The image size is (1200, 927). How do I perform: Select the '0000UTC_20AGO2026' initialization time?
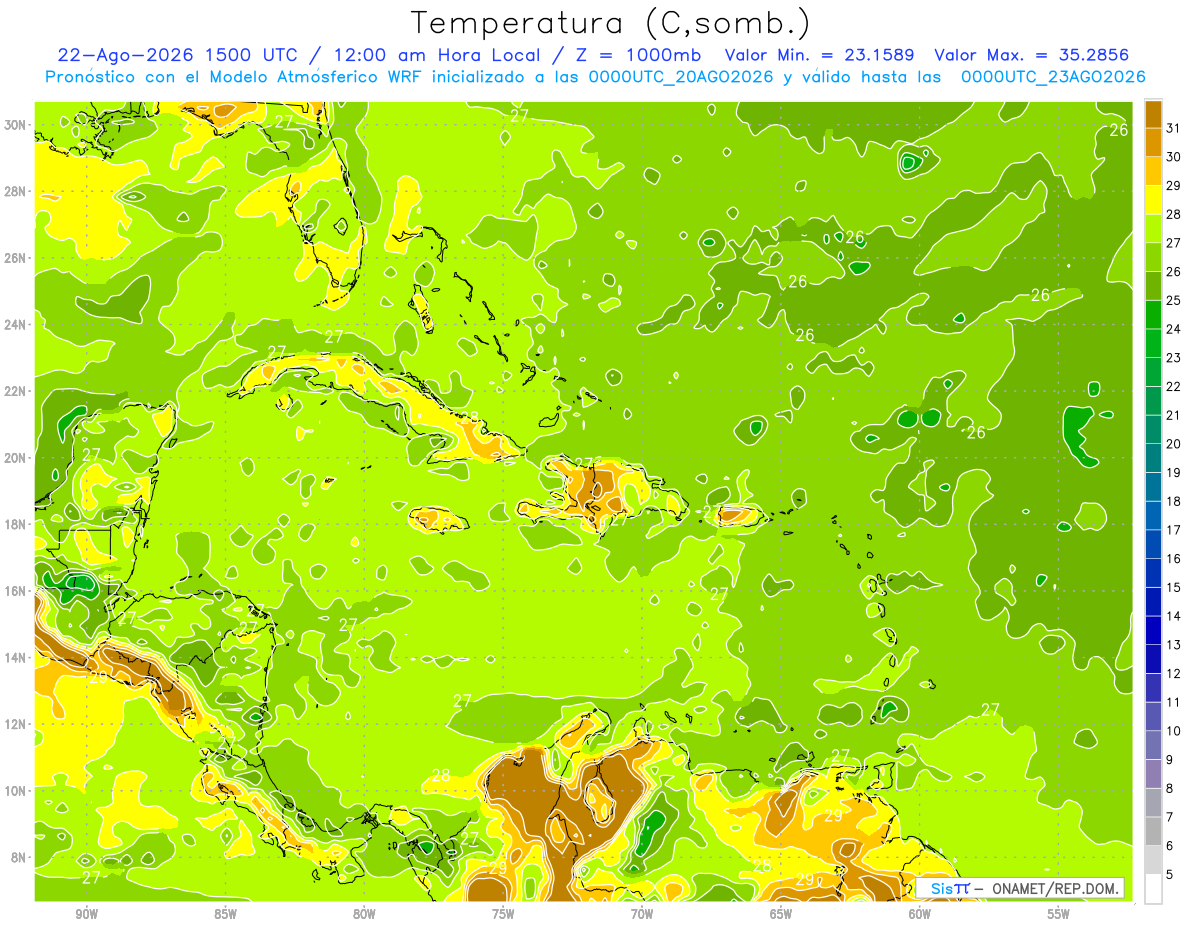pos(681,77)
